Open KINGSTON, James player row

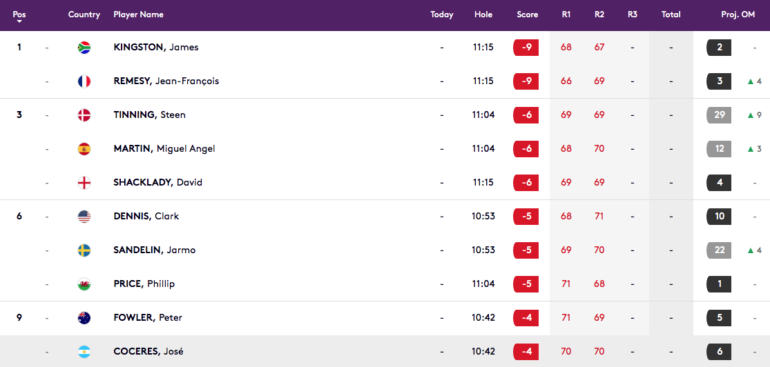point(385,48)
